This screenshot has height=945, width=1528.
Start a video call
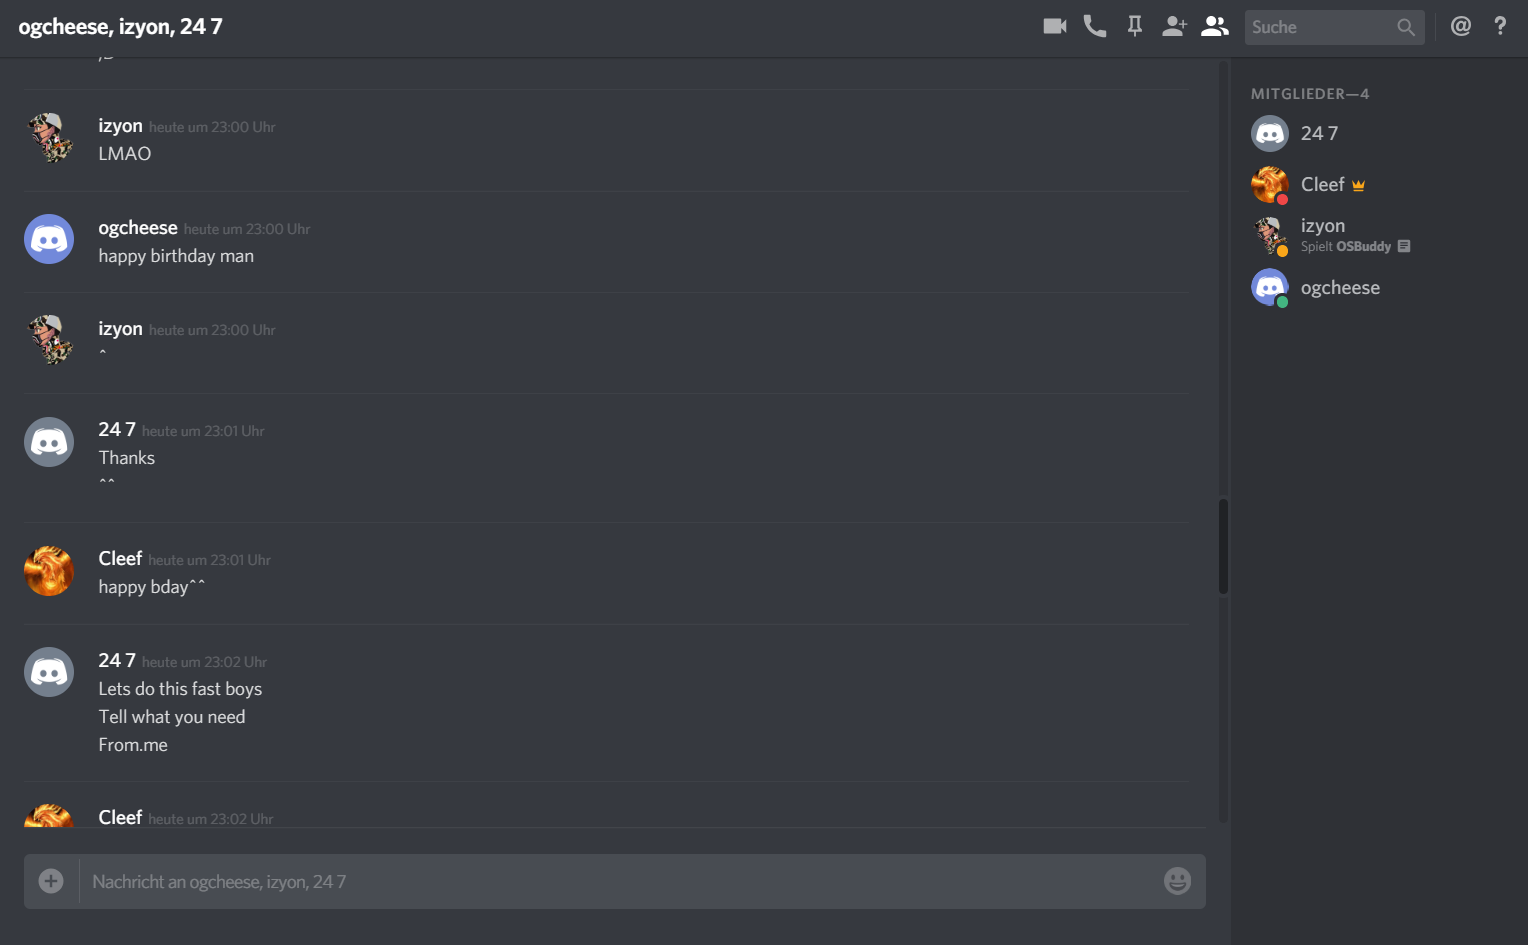pos(1054,27)
